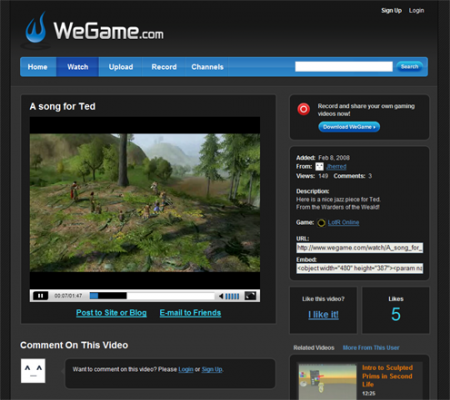Click the red record icon
Image resolution: width=450 pixels, height=400 pixels.
(304, 109)
